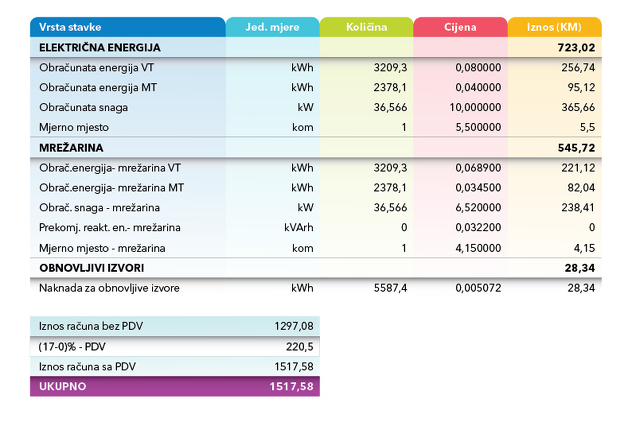This screenshot has width=632, height=421.
Task: Click the orange 'Iznos (KM)' header
Action: [555, 27]
